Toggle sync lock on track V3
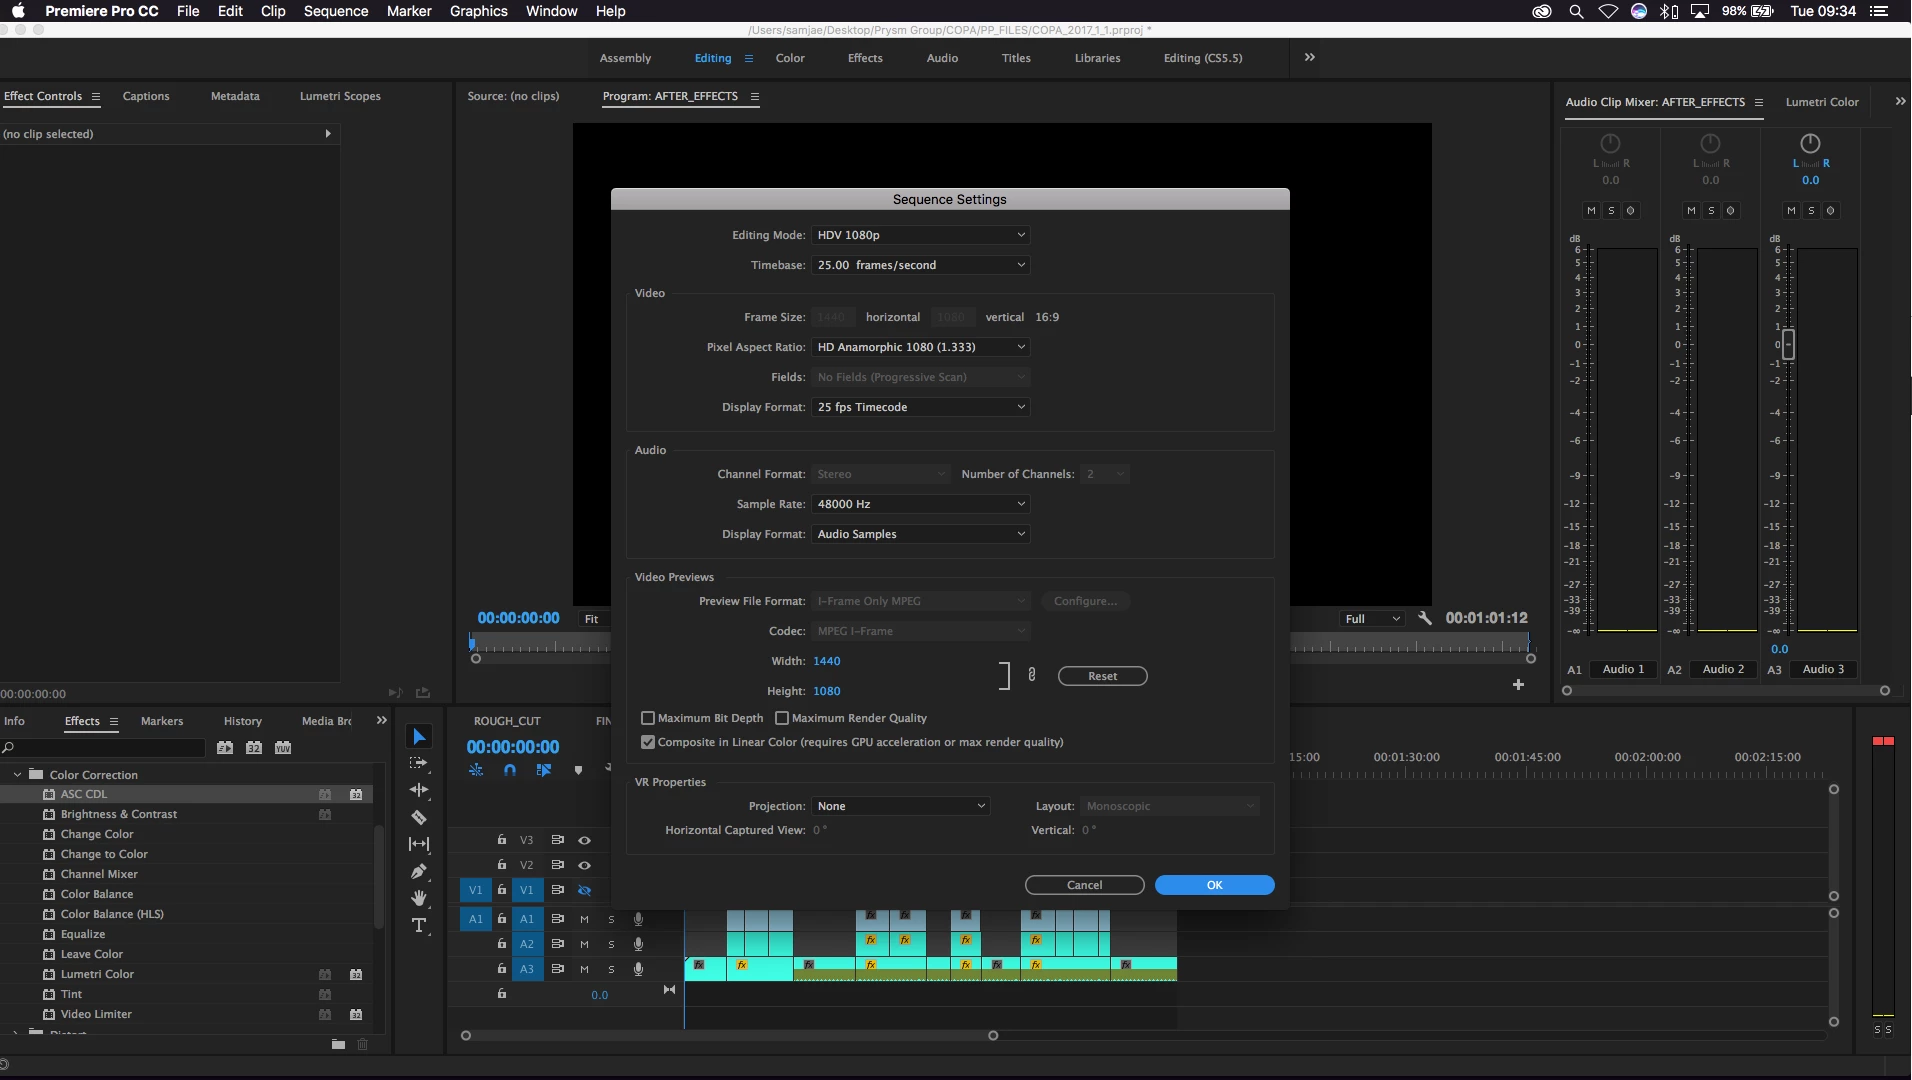This screenshot has height=1080, width=1912. click(x=557, y=840)
